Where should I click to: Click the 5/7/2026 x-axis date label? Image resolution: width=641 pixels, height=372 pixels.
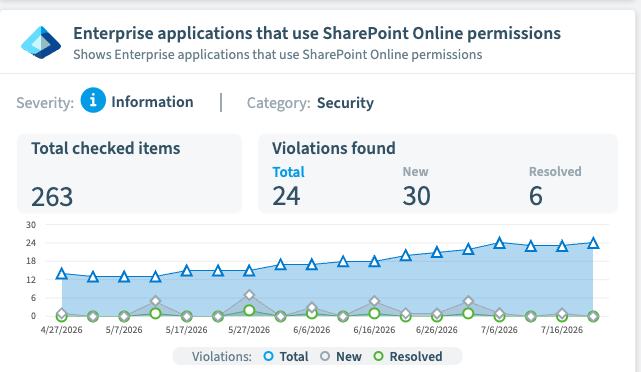(124, 330)
